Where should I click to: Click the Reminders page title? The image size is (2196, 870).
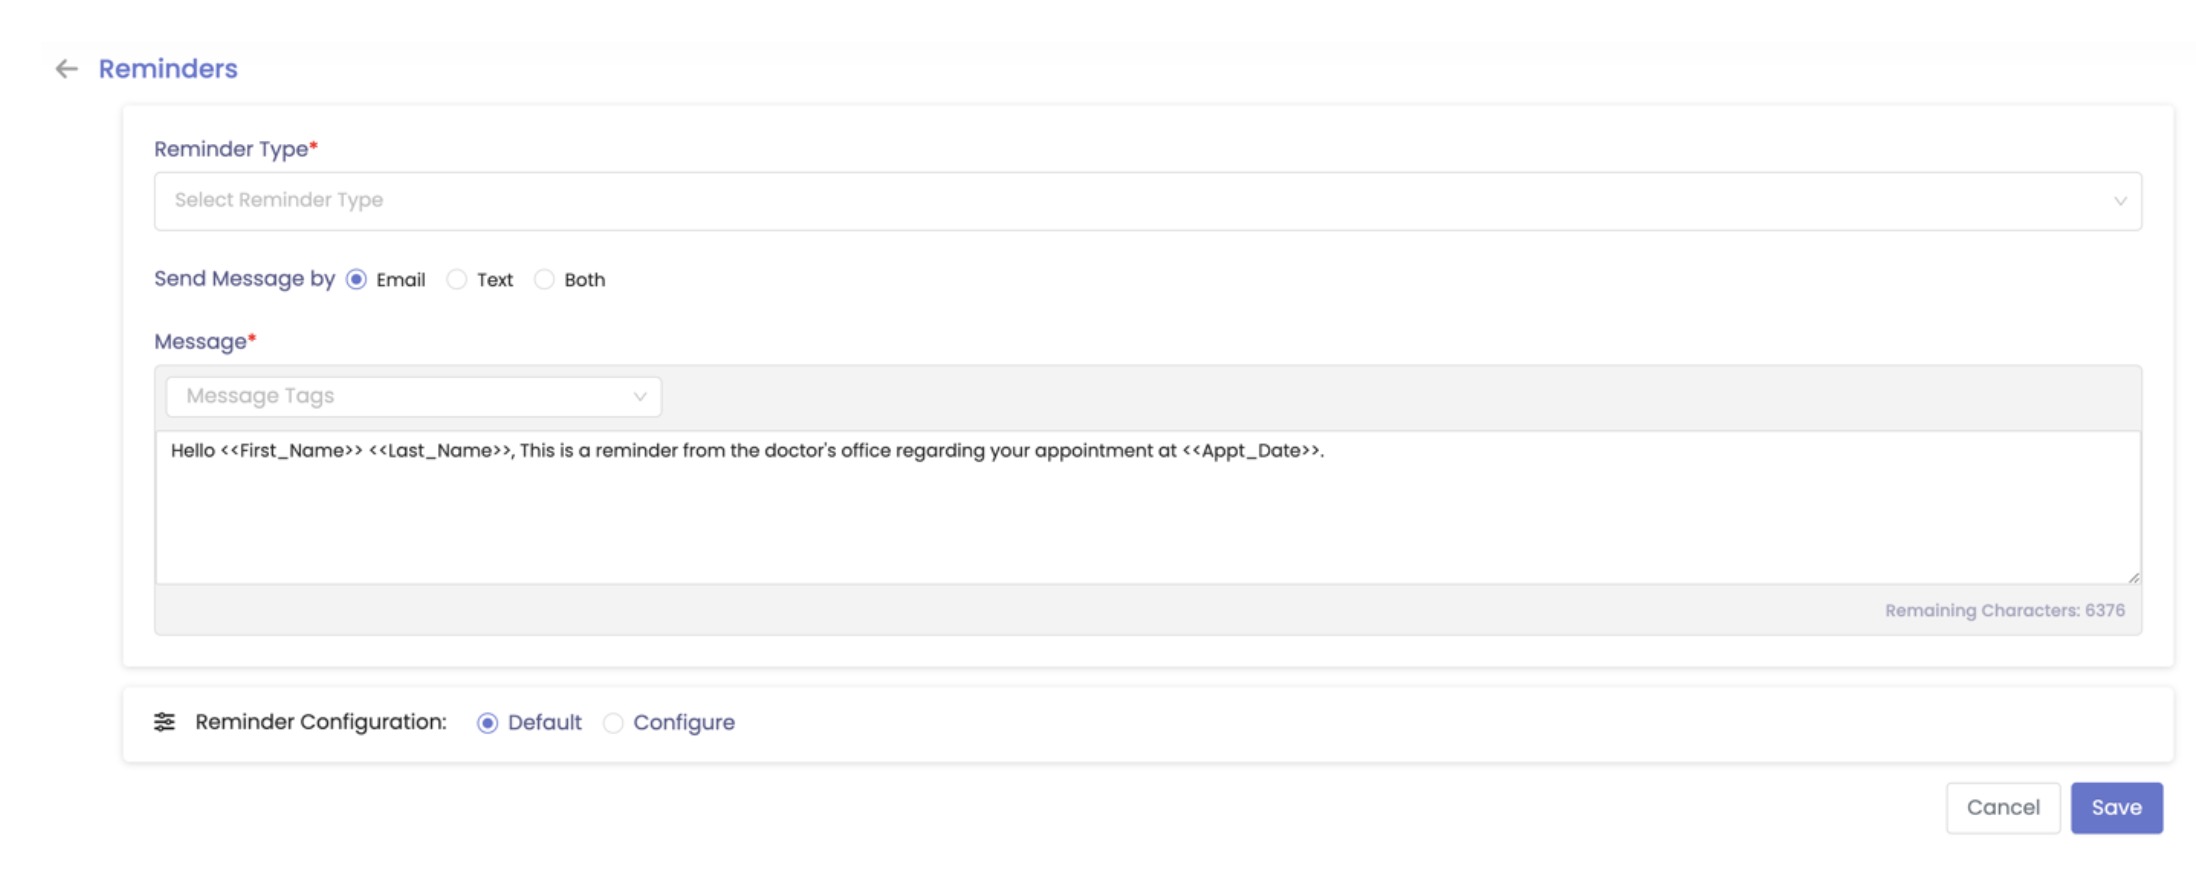click(168, 69)
